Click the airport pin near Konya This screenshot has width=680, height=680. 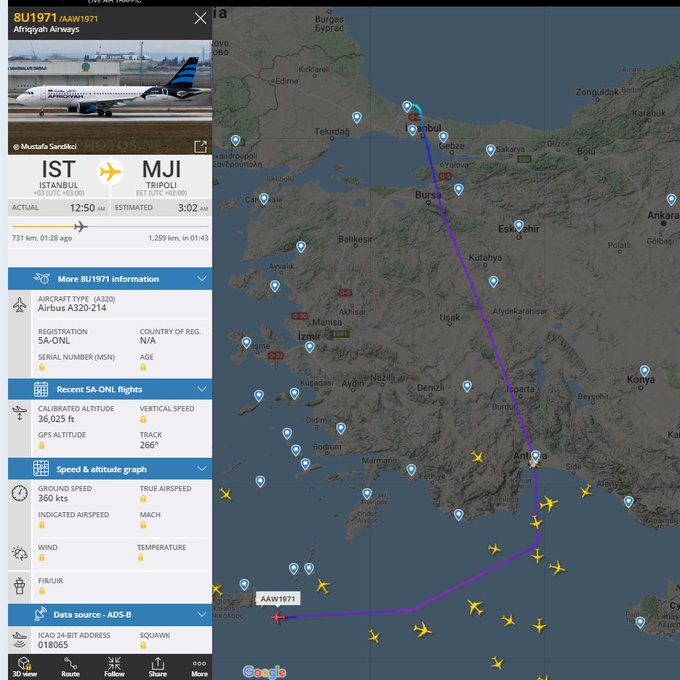point(644,371)
